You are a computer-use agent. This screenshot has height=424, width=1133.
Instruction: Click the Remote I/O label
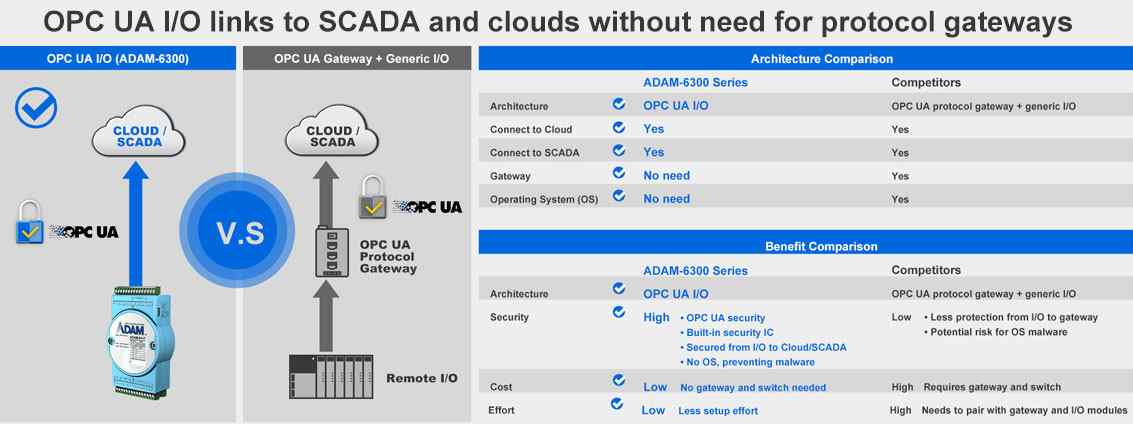coord(421,378)
